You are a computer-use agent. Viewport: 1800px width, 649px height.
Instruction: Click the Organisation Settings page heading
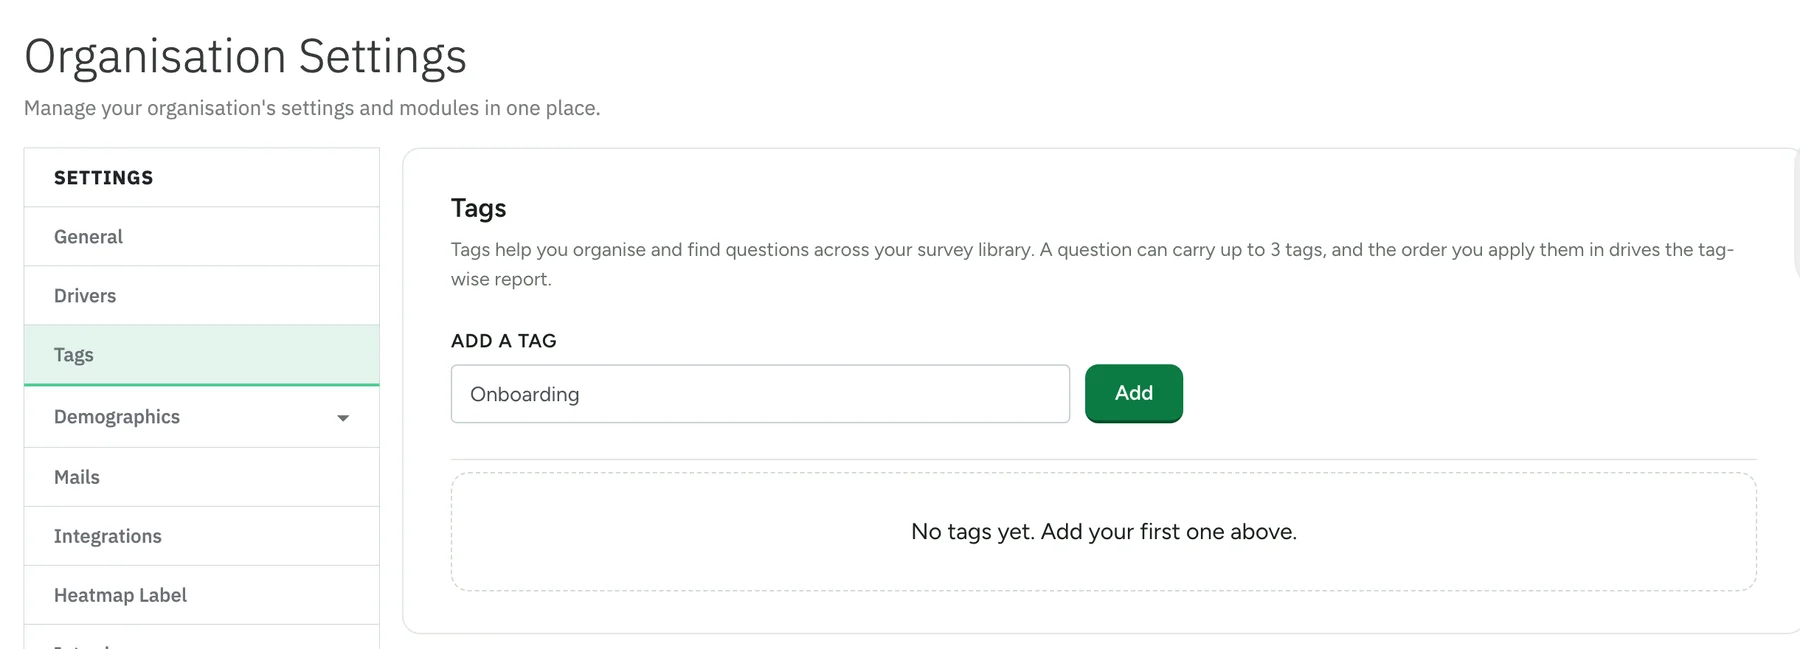[245, 56]
